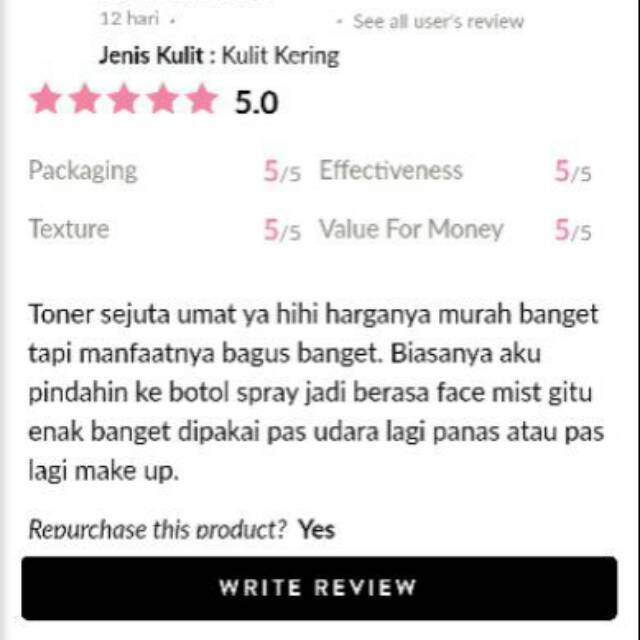Click the Texture rating label
Screen dimensions: 640x640
69,229
